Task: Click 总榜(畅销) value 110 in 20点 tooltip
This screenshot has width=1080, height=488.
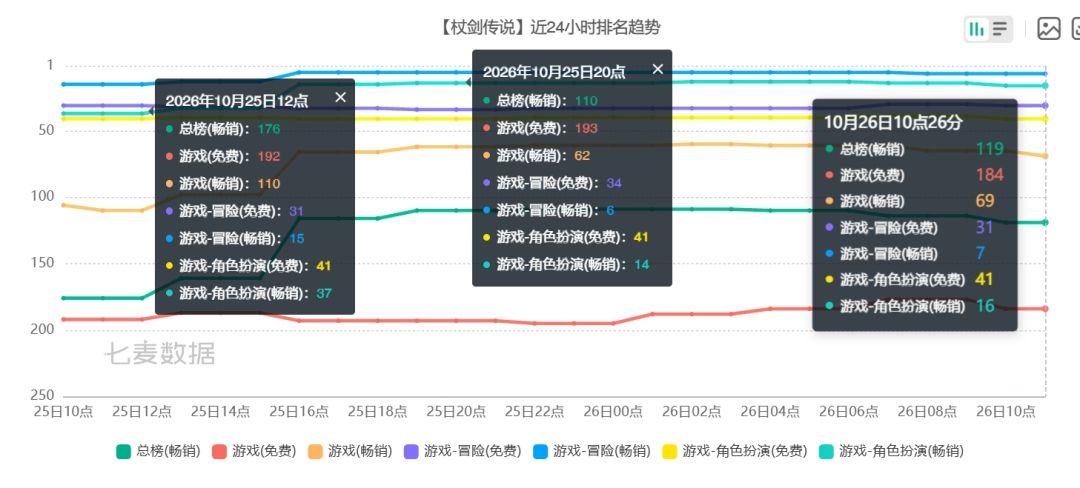Action: click(x=586, y=100)
